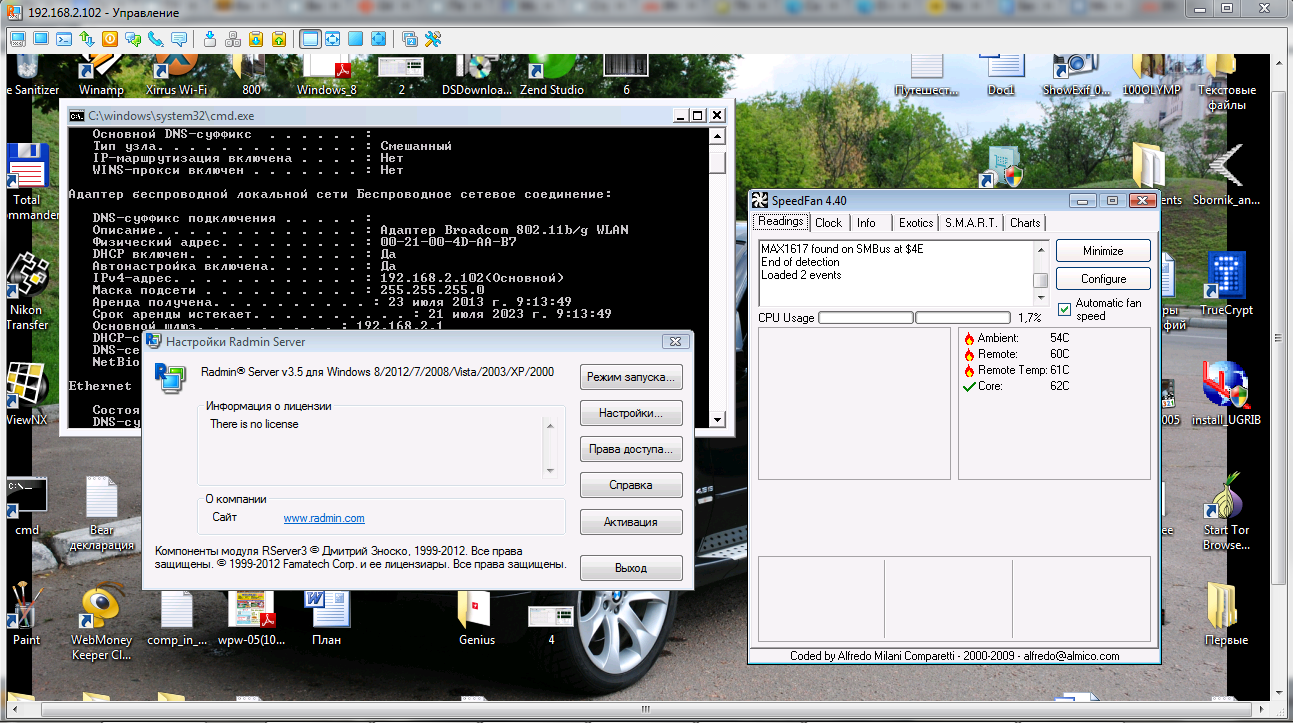Start Voice Chat with the phone icon
The width and height of the screenshot is (1293, 723).
coord(155,39)
